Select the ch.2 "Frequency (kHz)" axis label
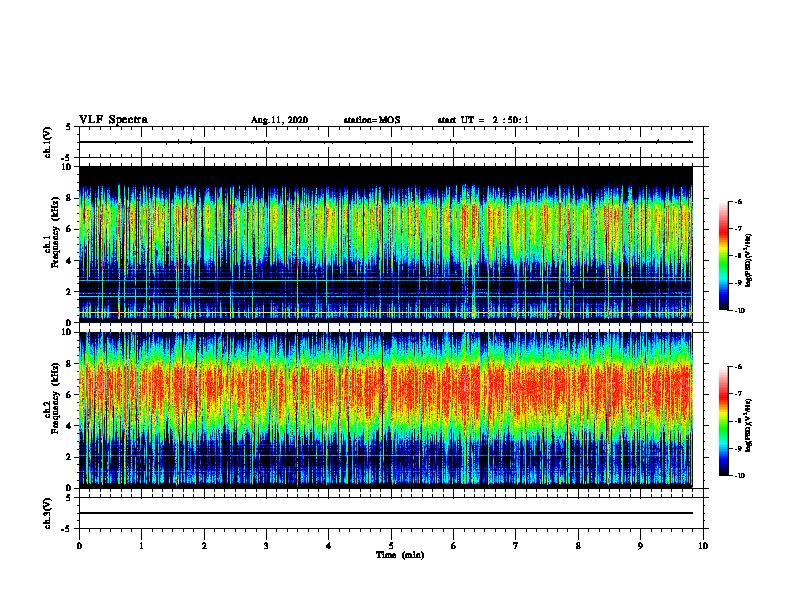This screenshot has height=612, width=792. pos(55,397)
